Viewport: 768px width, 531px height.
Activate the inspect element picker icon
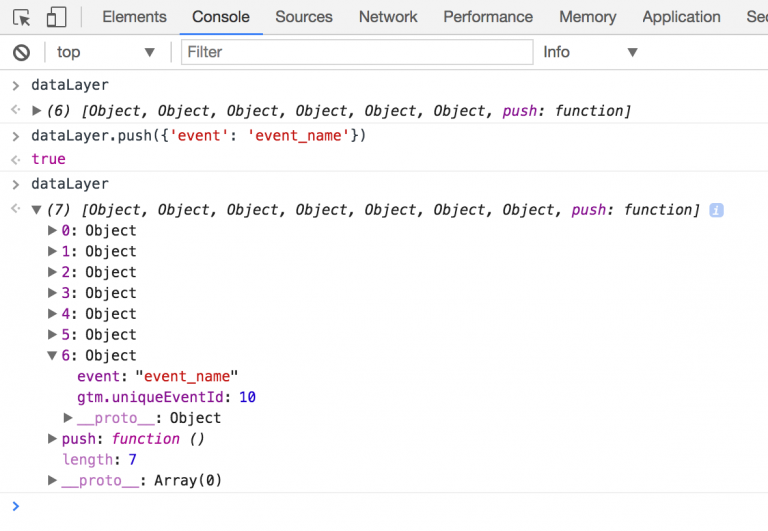tap(21, 17)
